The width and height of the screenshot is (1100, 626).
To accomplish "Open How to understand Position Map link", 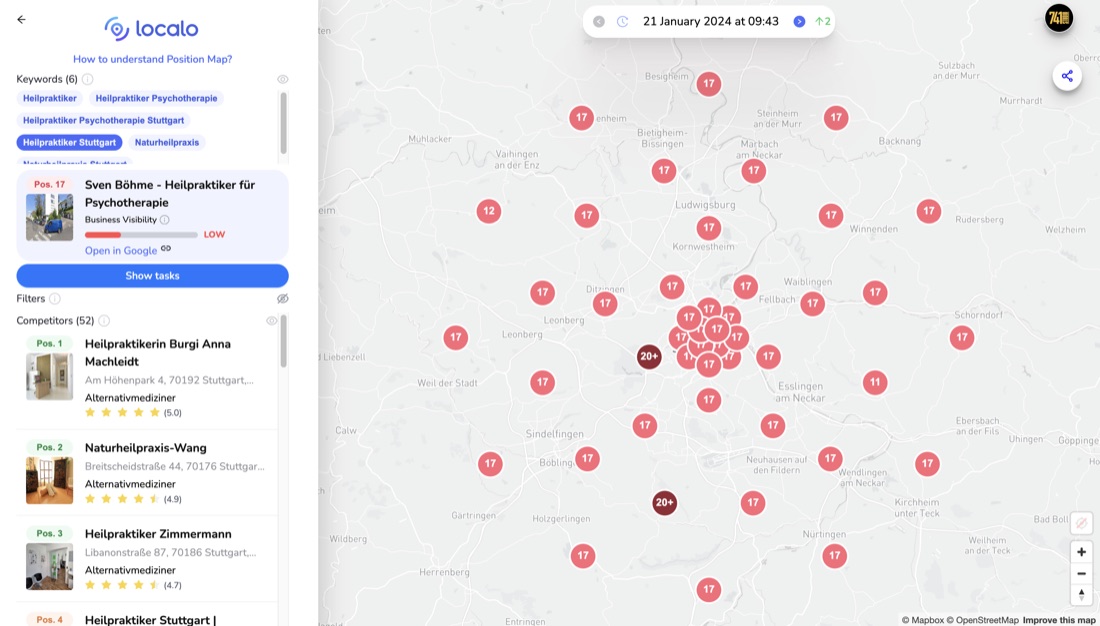I will pos(152,59).
